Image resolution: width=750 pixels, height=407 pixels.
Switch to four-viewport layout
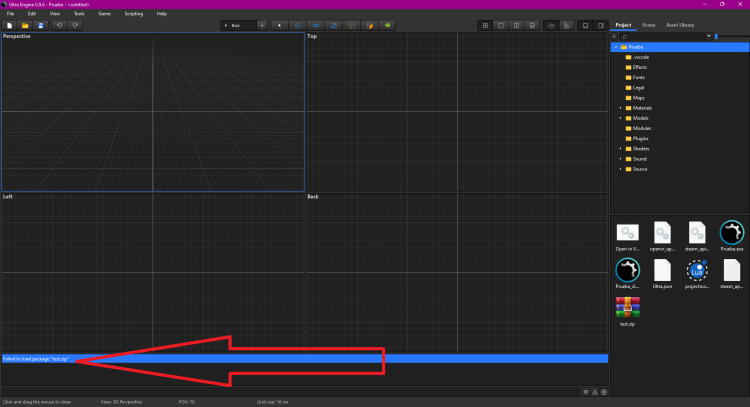[x=485, y=24]
